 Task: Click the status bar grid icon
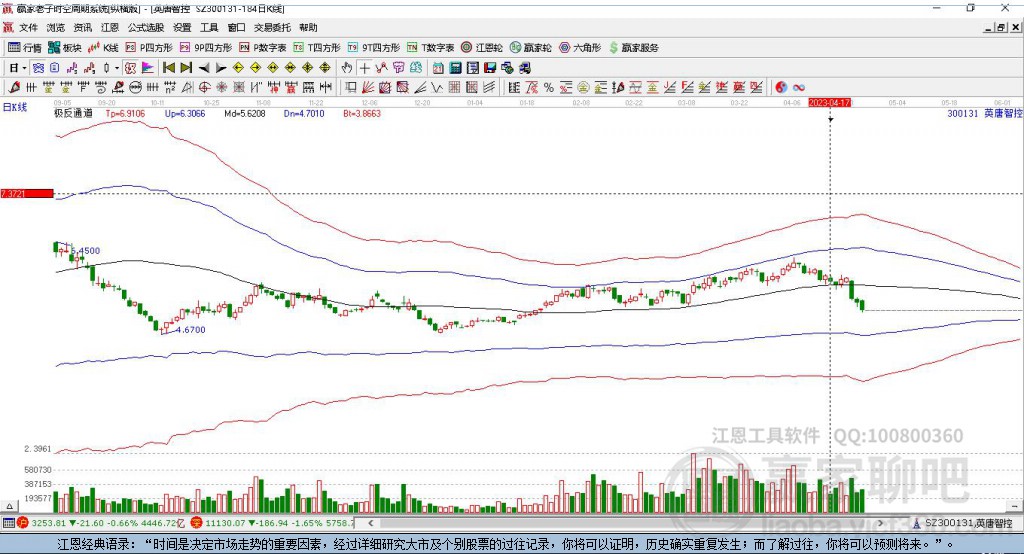(8, 523)
